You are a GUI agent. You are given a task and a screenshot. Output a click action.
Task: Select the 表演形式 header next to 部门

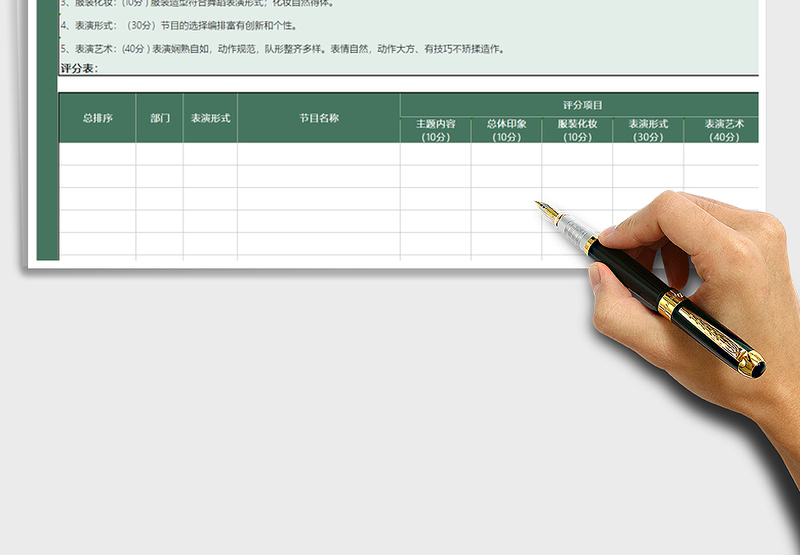pos(210,118)
